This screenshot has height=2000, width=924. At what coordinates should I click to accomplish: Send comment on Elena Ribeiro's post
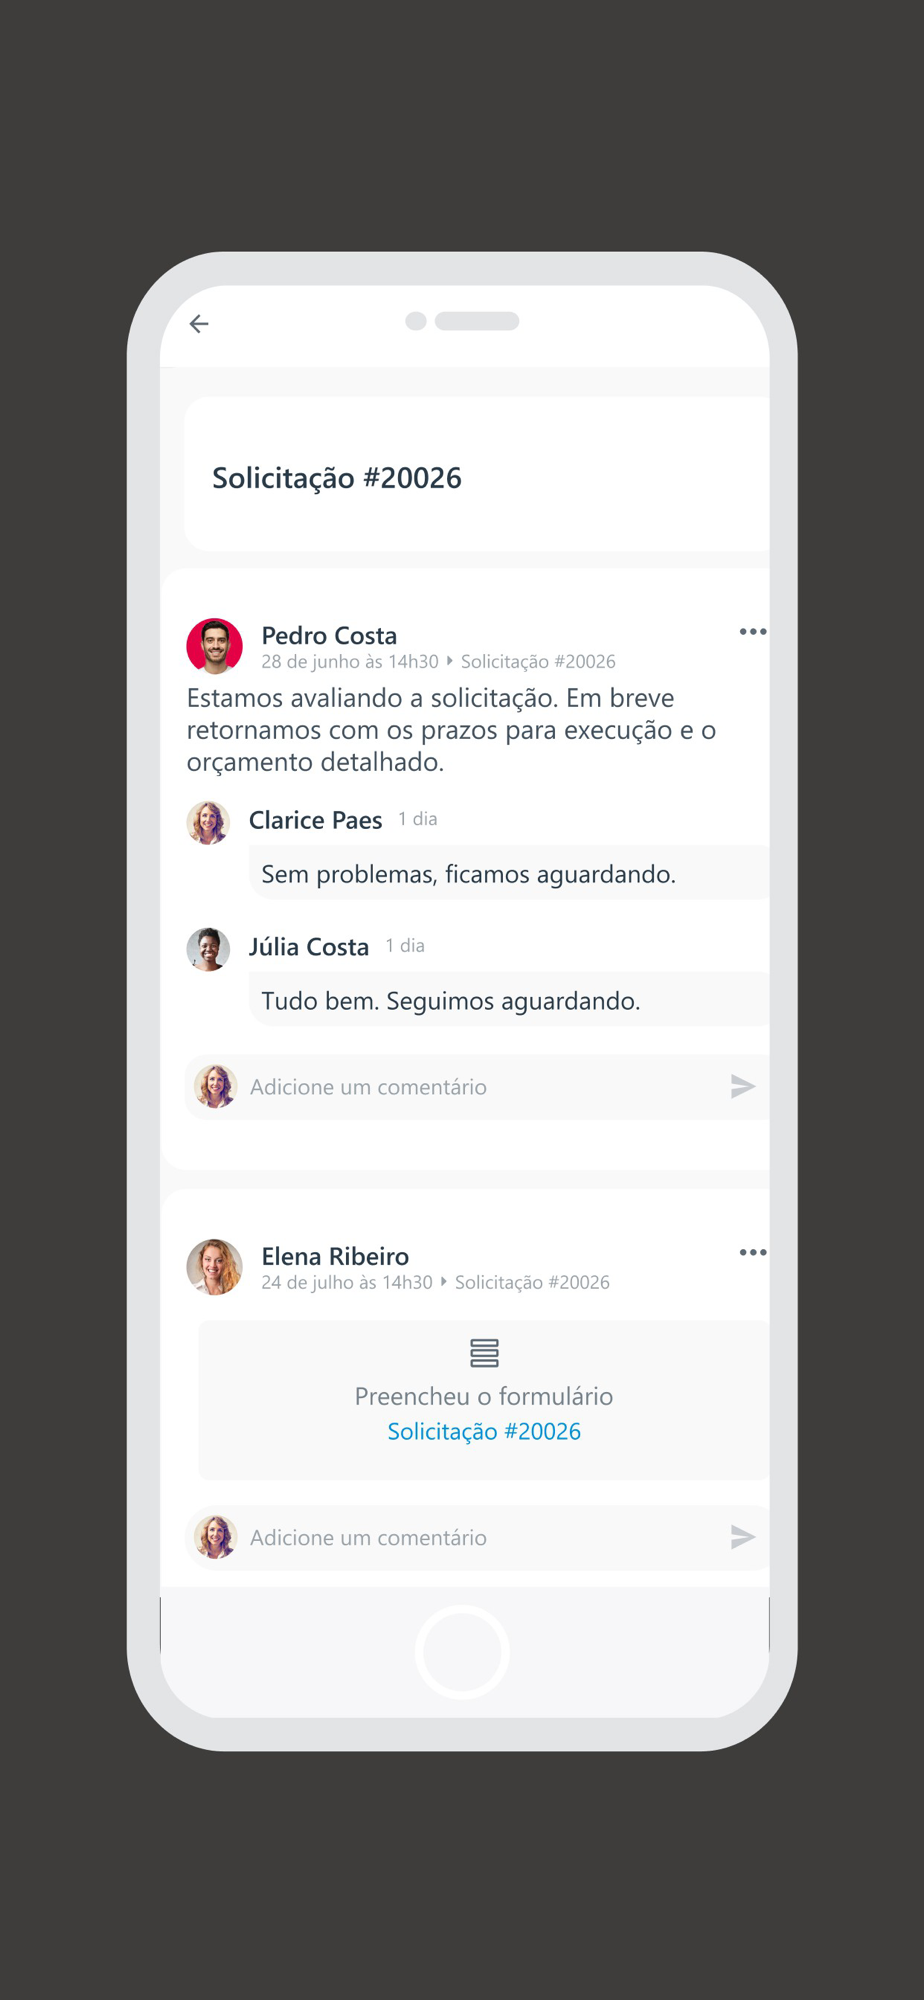(x=742, y=1537)
